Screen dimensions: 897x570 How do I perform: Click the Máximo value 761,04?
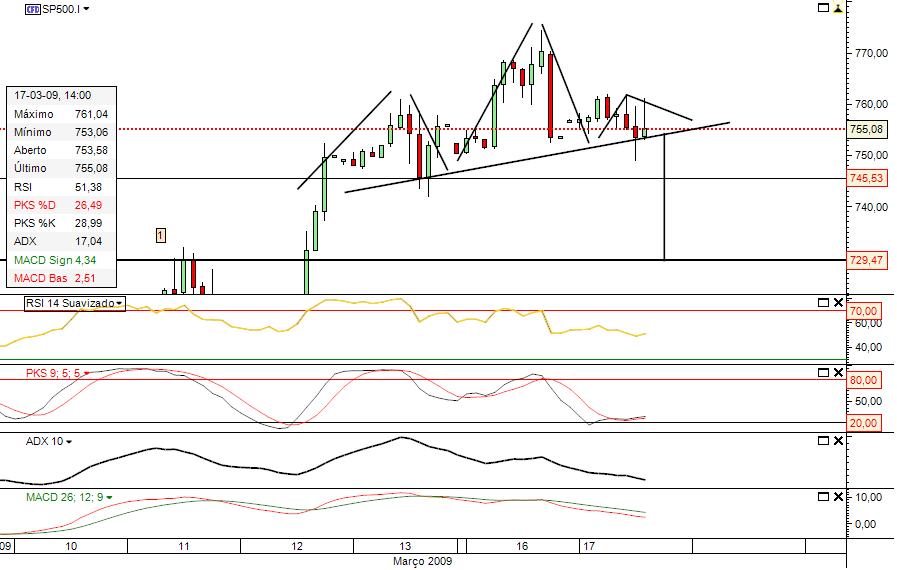(92, 114)
